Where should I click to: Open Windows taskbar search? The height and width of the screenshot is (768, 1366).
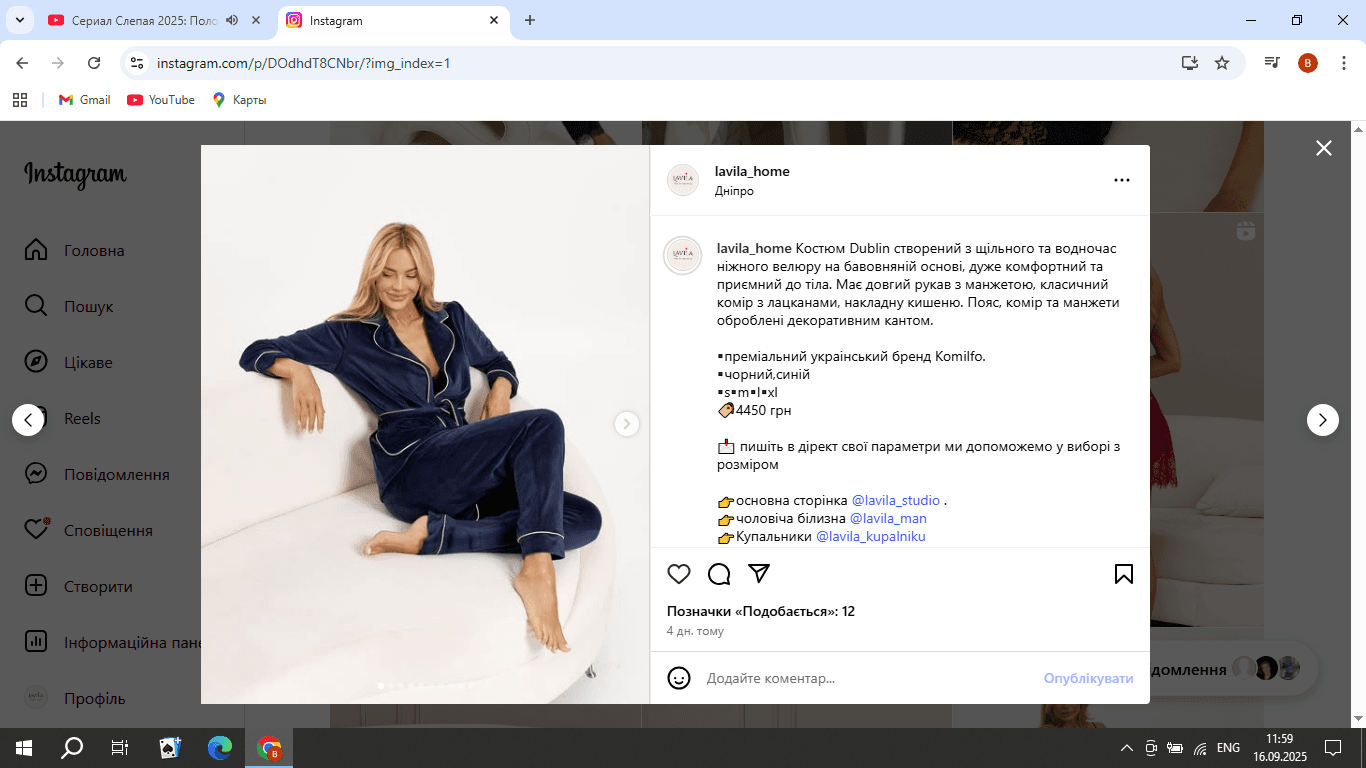pyautogui.click(x=72, y=748)
